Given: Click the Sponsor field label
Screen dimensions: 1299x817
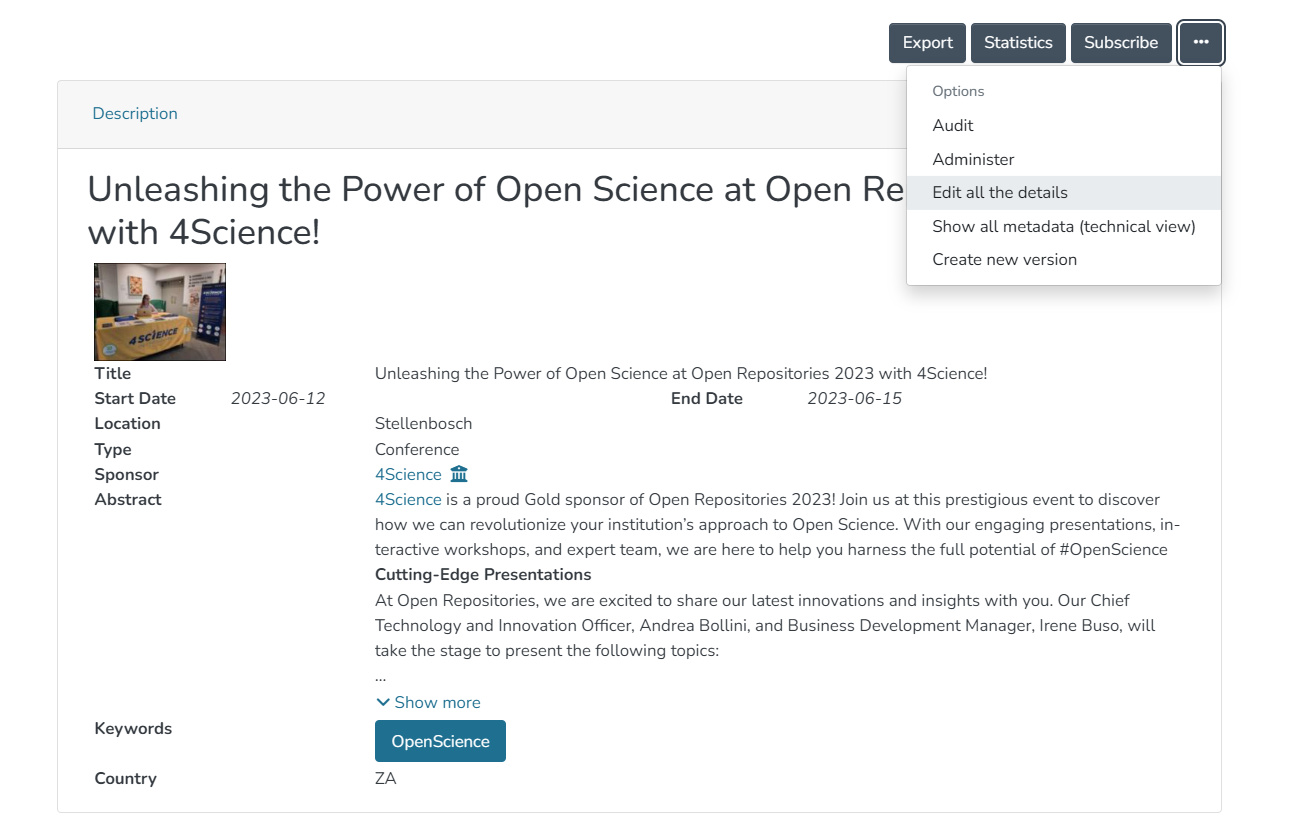Looking at the screenshot, I should pyautogui.click(x=126, y=475).
